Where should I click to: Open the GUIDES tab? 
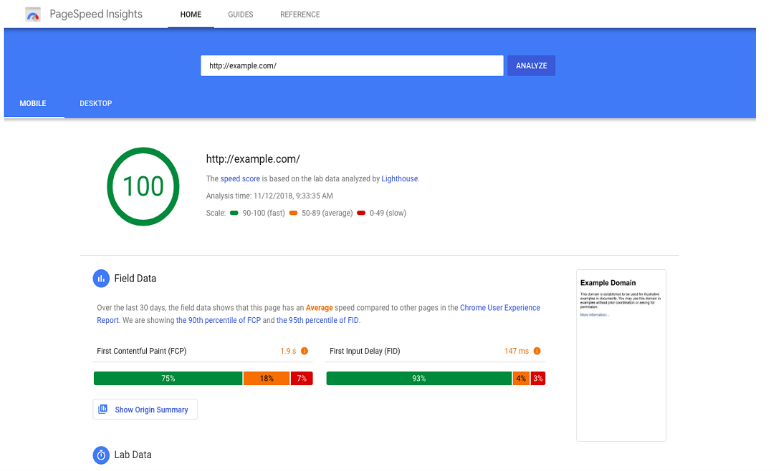(x=240, y=14)
